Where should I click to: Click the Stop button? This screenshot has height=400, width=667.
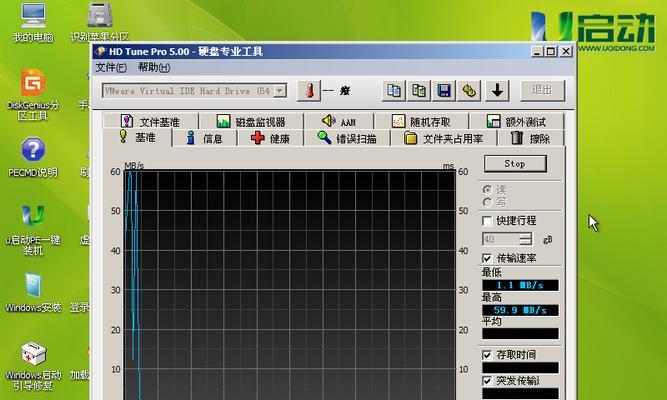pos(515,164)
